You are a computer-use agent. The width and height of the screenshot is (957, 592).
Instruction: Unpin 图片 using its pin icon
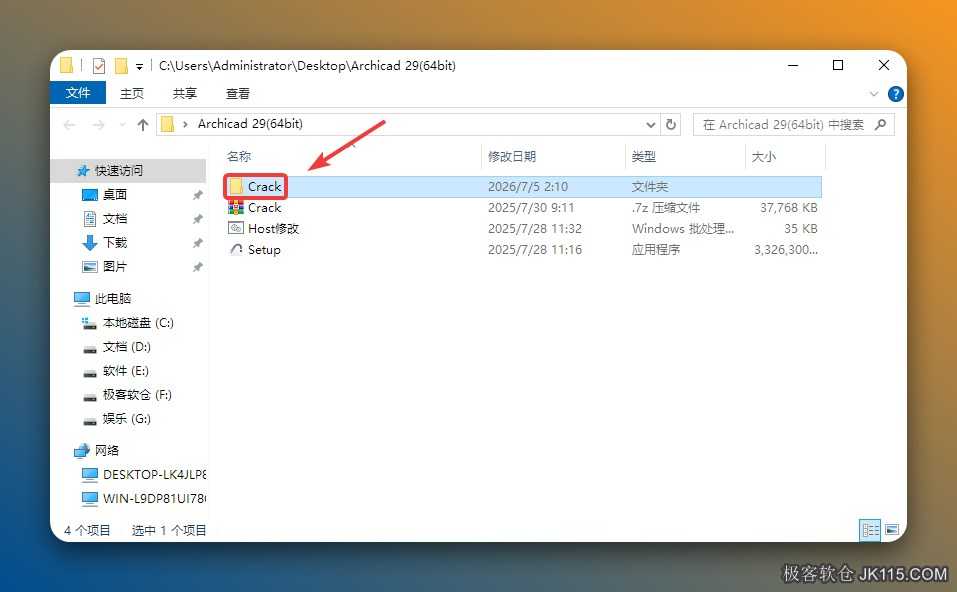tap(197, 267)
